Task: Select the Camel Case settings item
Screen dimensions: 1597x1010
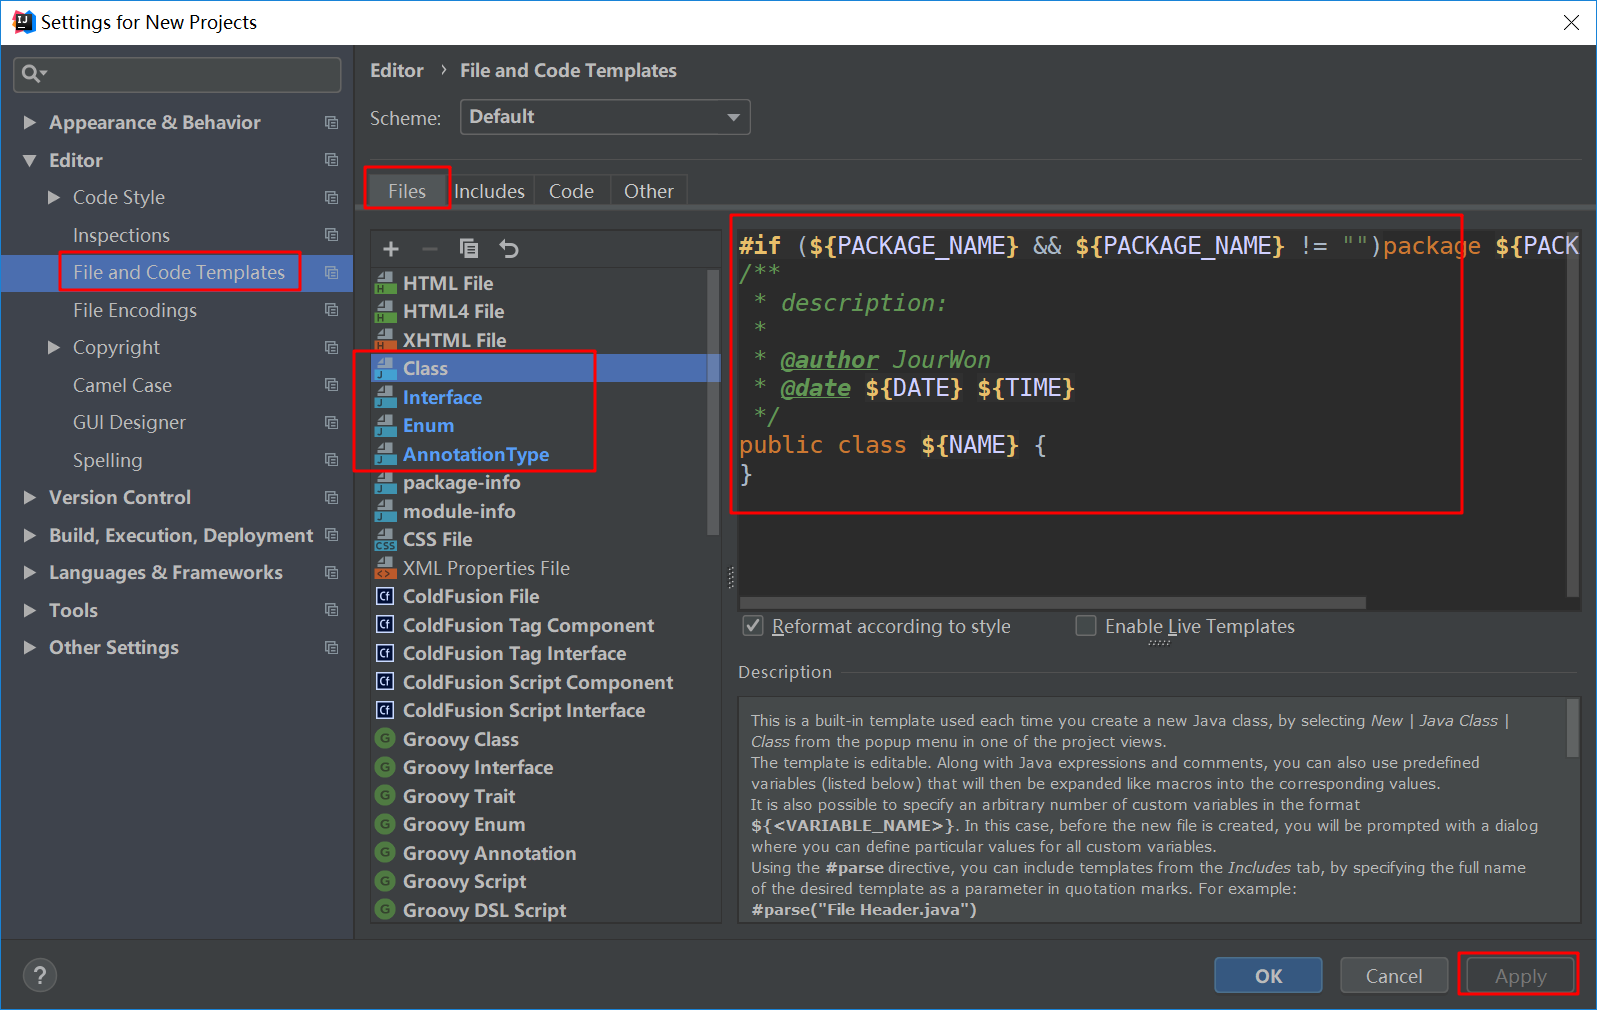Action: 122,385
